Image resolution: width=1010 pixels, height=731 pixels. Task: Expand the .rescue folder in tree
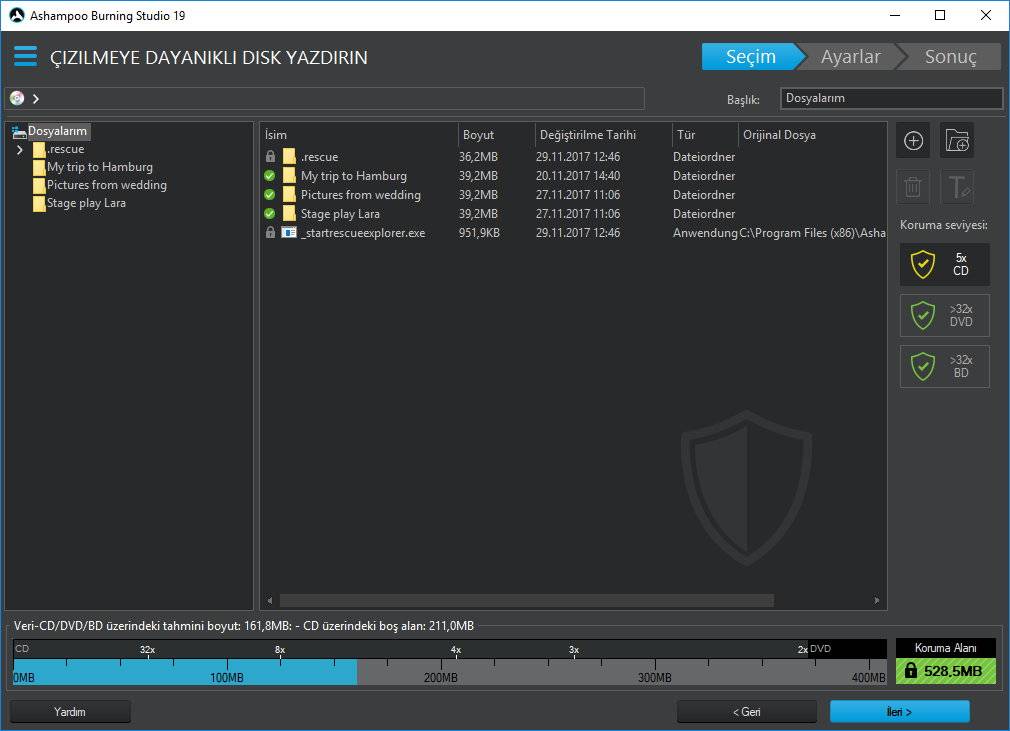tap(20, 150)
